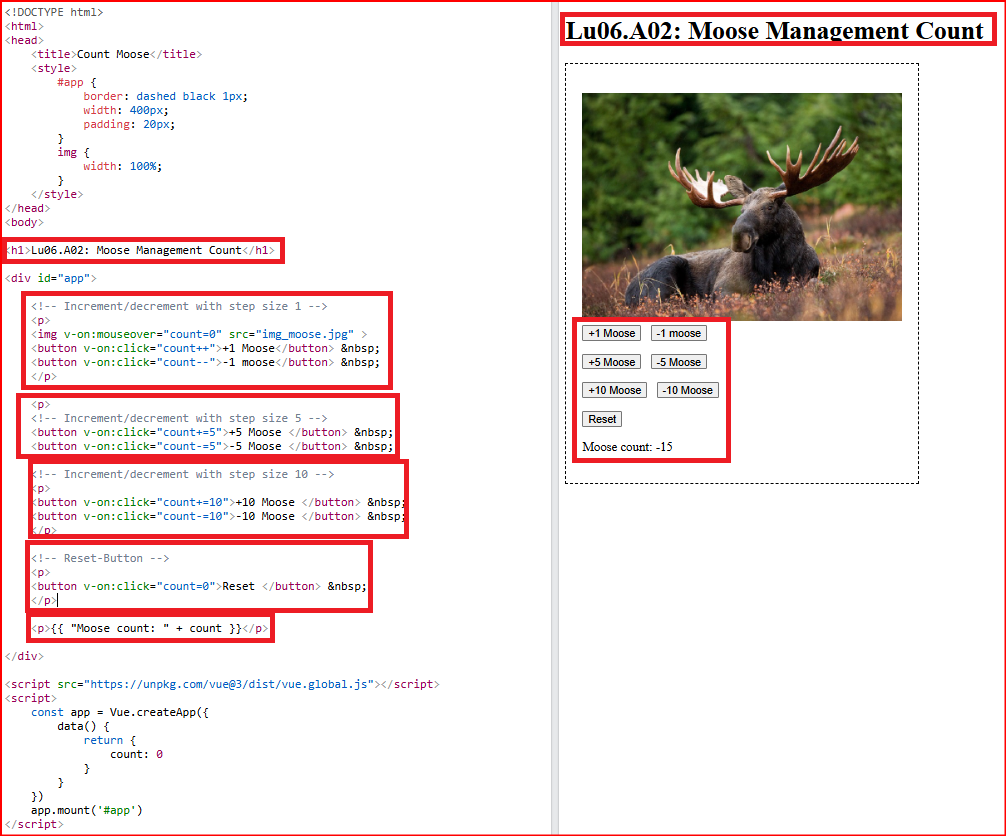1006x836 pixels.
Task: Click the +10 Moose button
Action: [x=614, y=390]
